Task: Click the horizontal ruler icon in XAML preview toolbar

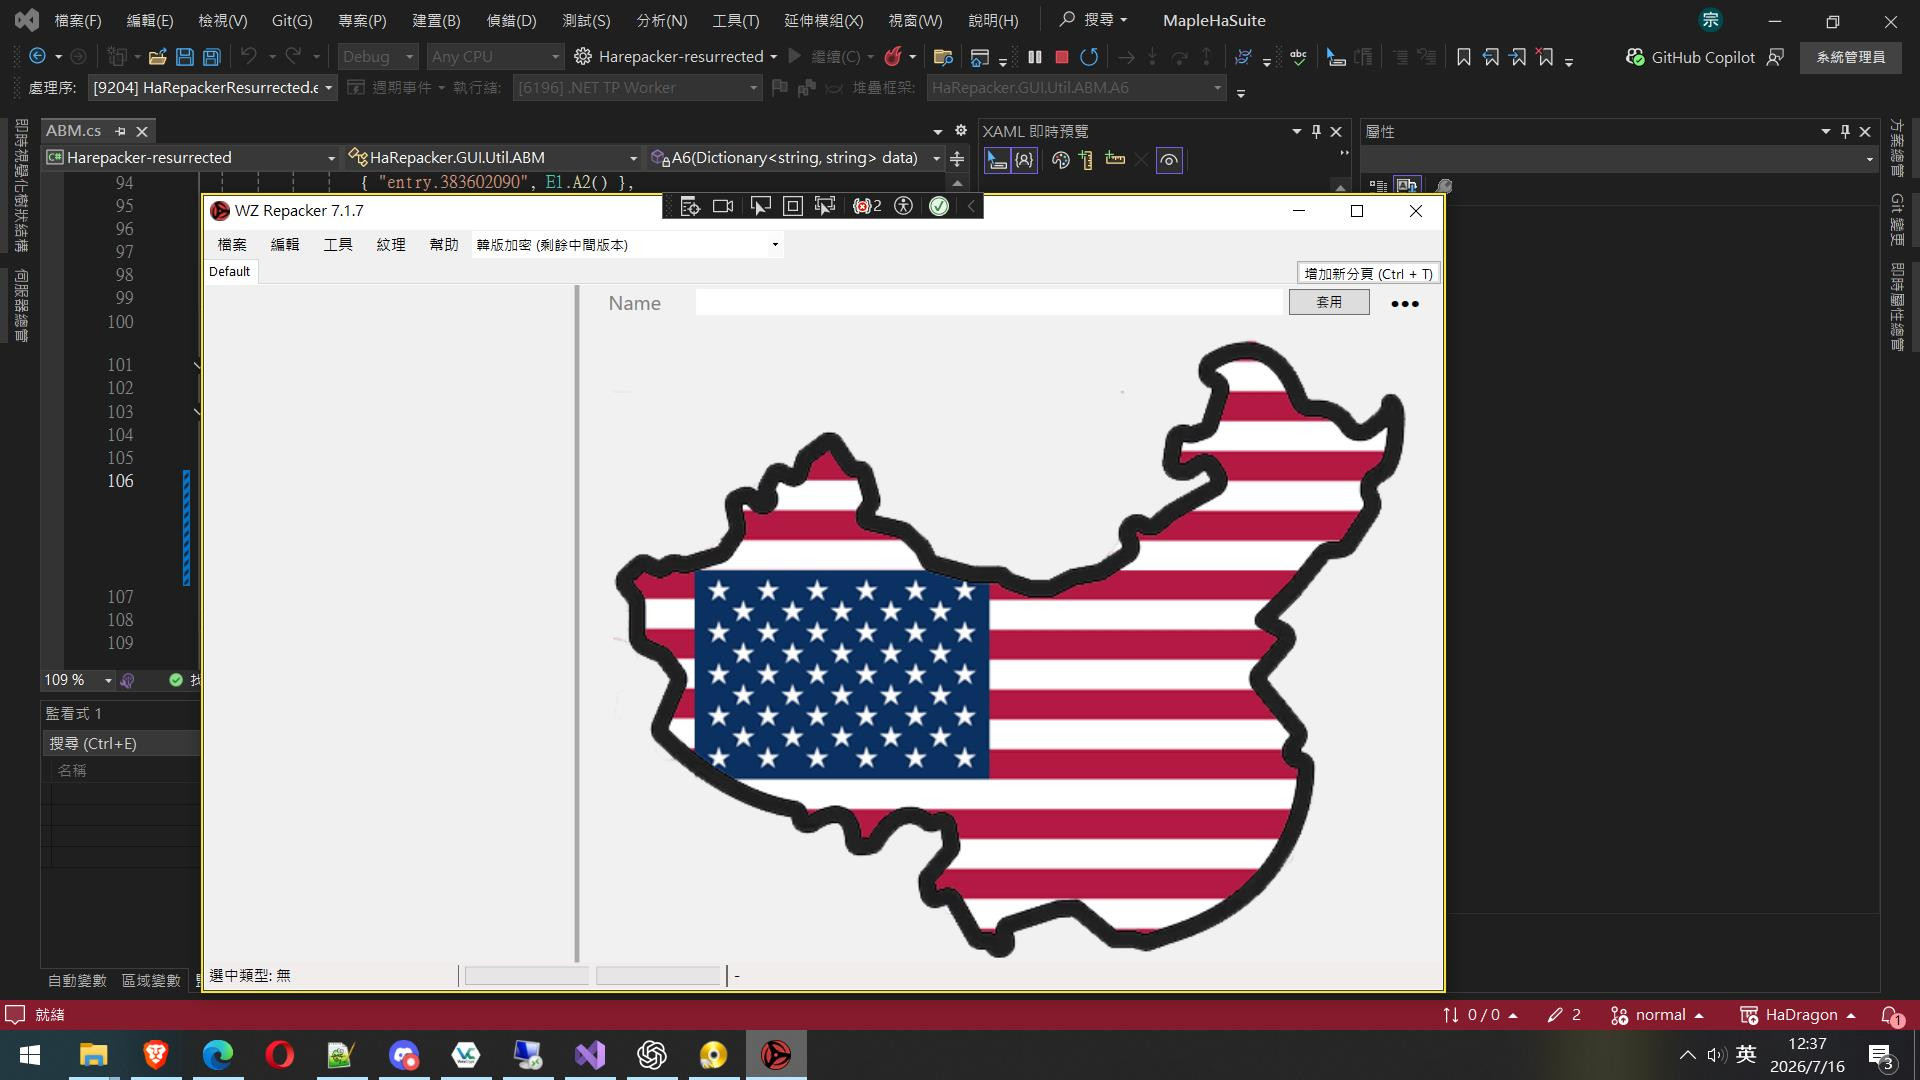Action: 1115,159
